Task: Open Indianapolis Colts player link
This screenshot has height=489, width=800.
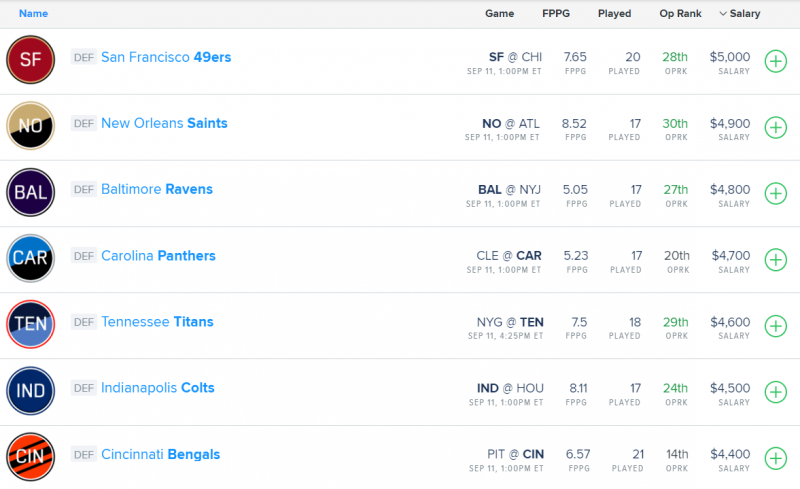Action: (x=158, y=388)
